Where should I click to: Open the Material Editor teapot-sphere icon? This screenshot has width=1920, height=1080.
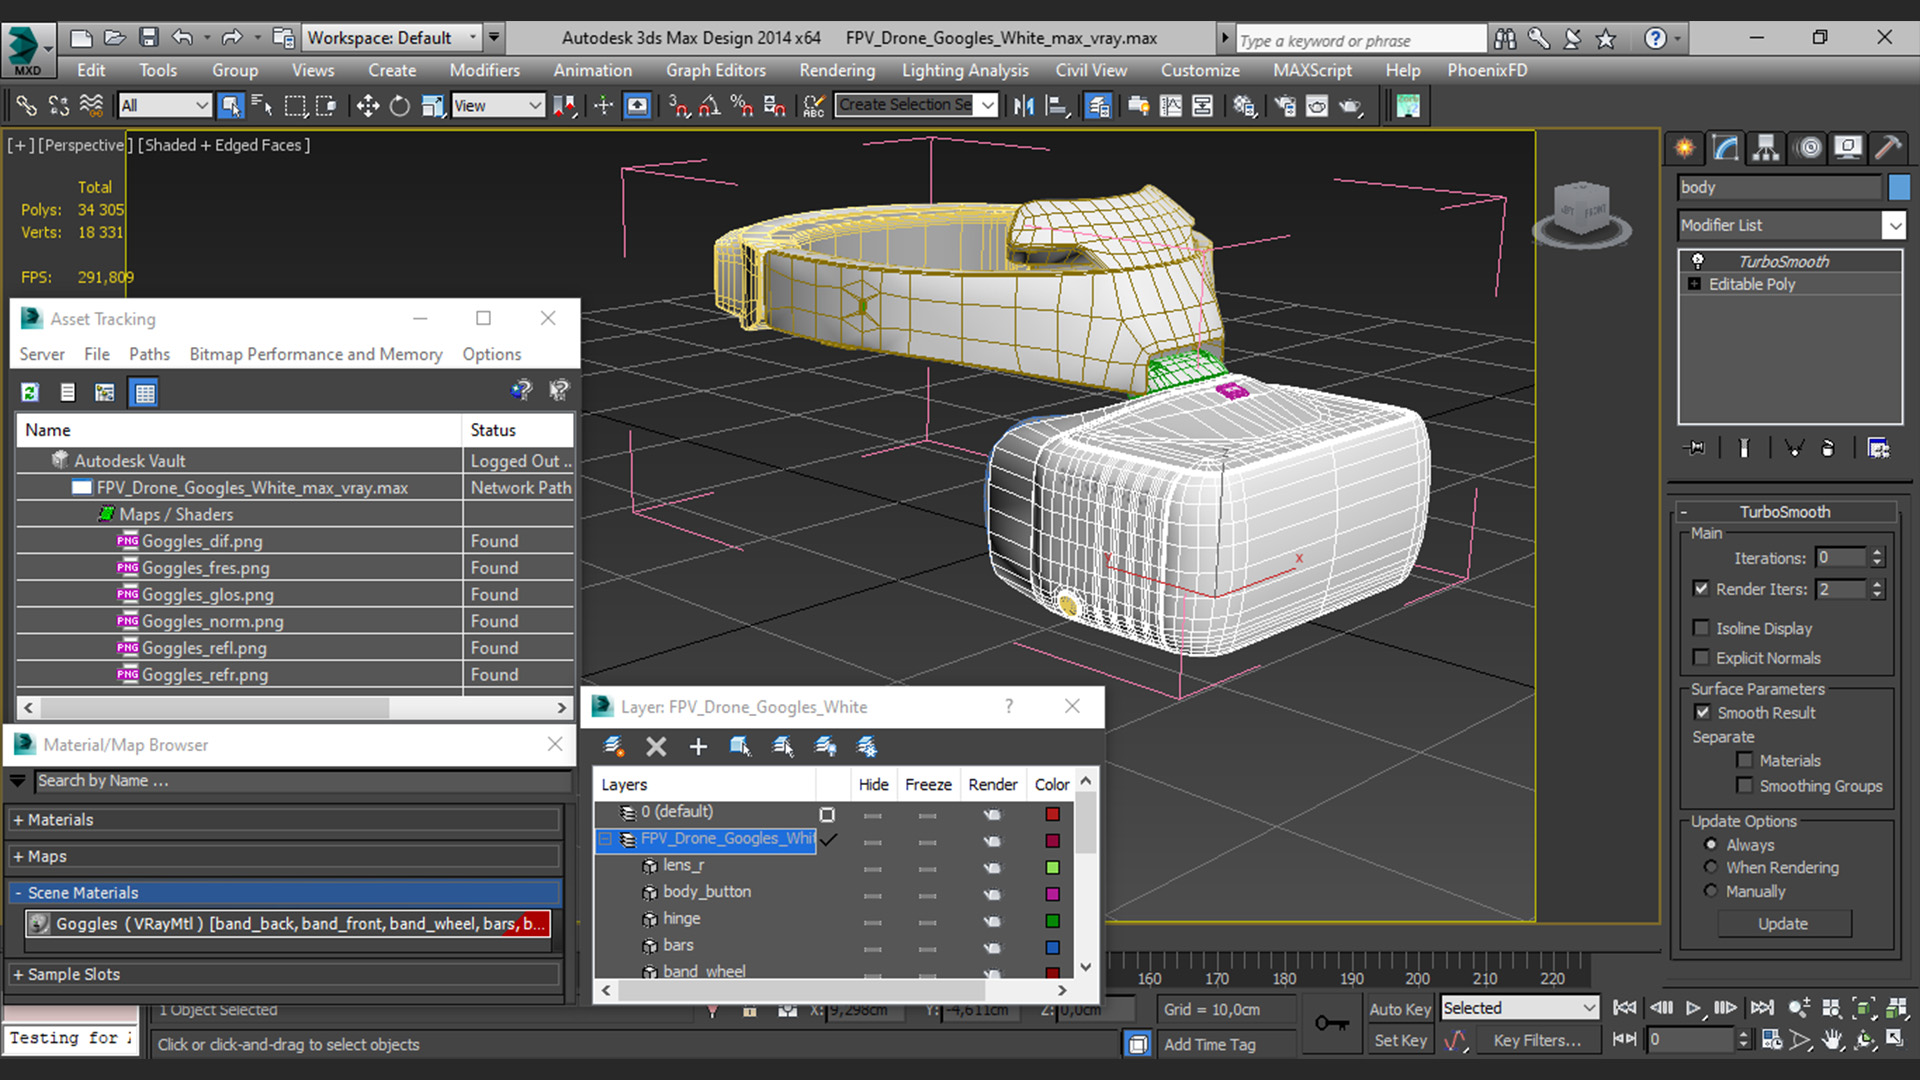click(x=1244, y=106)
